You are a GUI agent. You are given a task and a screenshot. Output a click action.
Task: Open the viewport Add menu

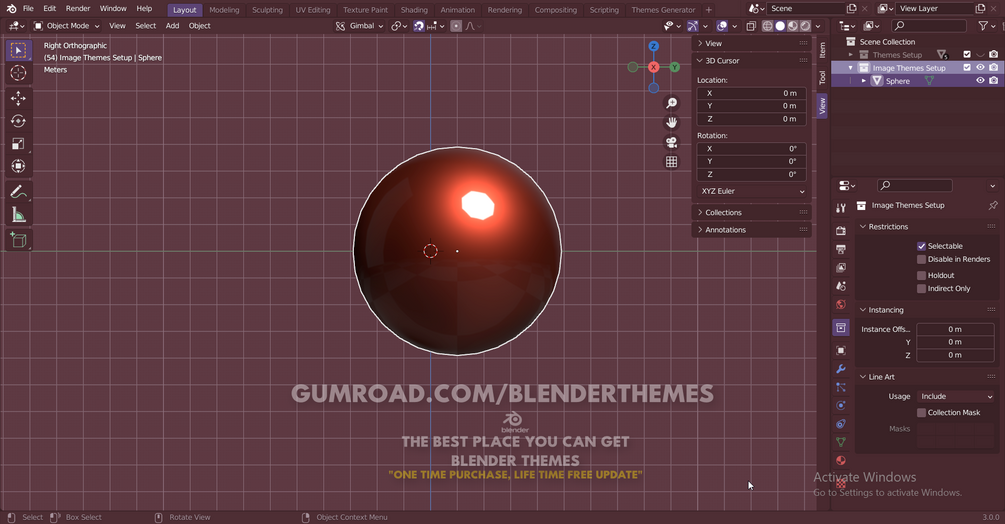pyautogui.click(x=172, y=26)
